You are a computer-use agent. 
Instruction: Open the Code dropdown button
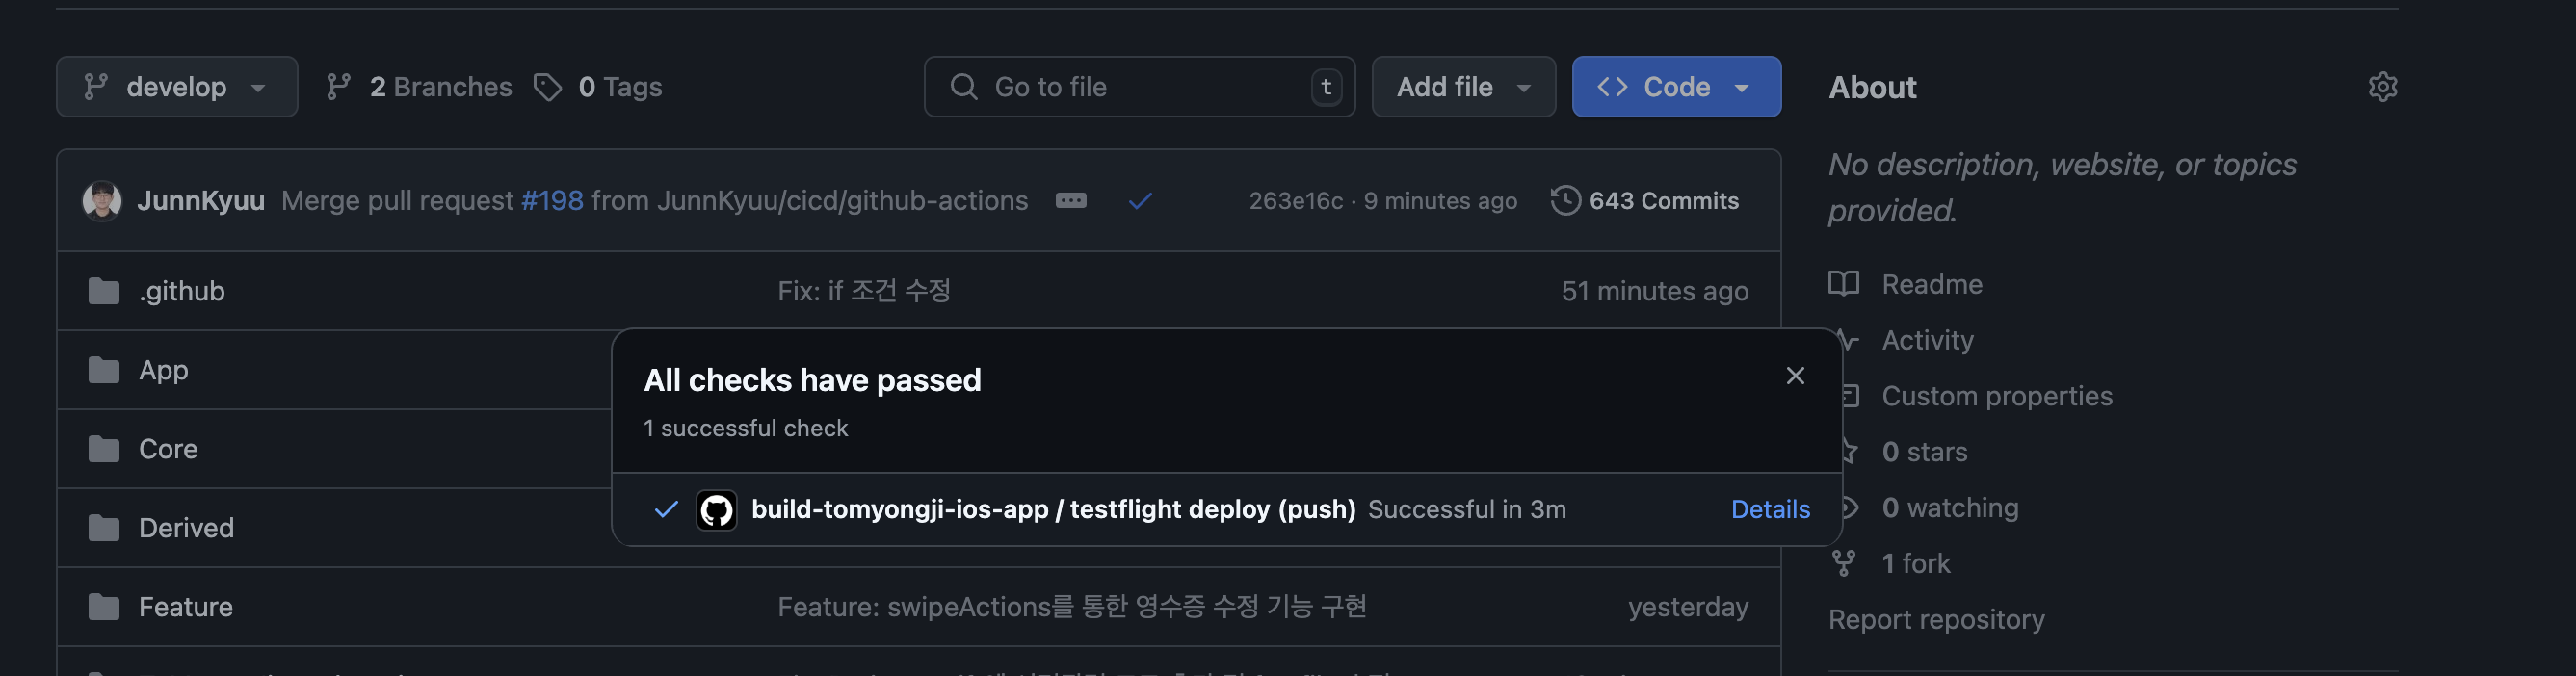[1676, 87]
